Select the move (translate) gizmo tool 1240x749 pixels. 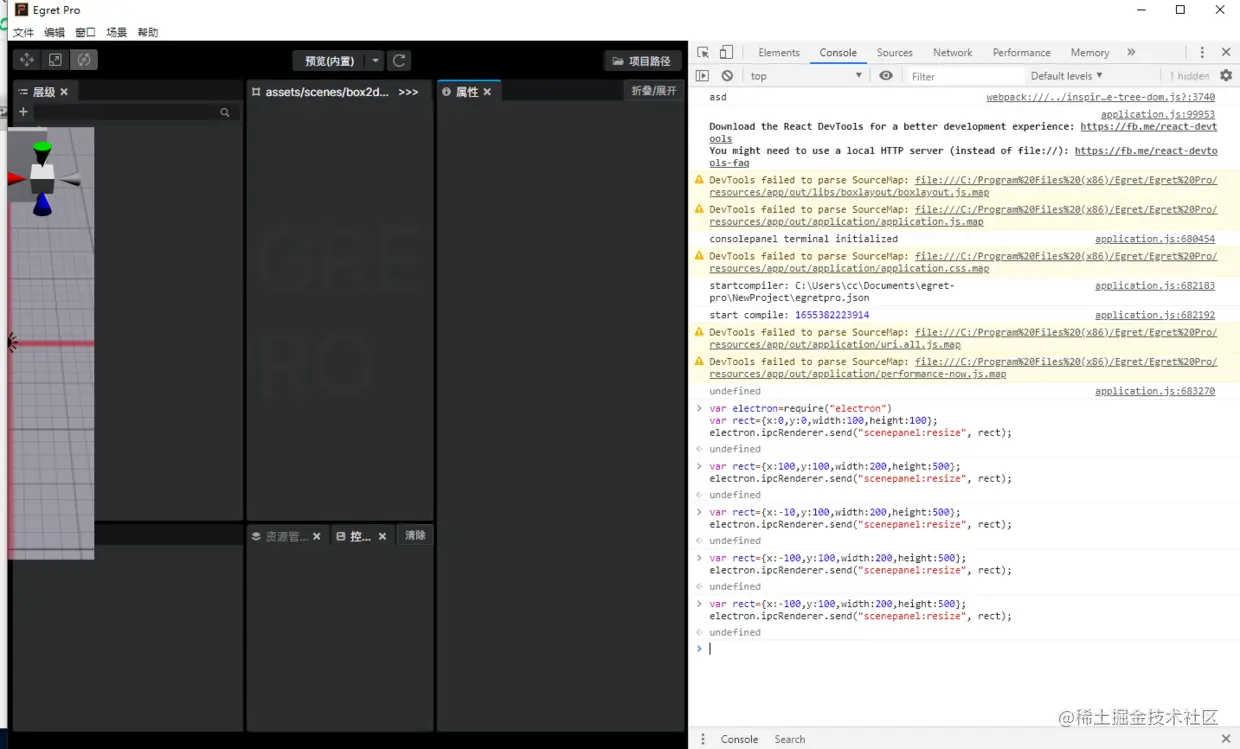pyautogui.click(x=27, y=60)
